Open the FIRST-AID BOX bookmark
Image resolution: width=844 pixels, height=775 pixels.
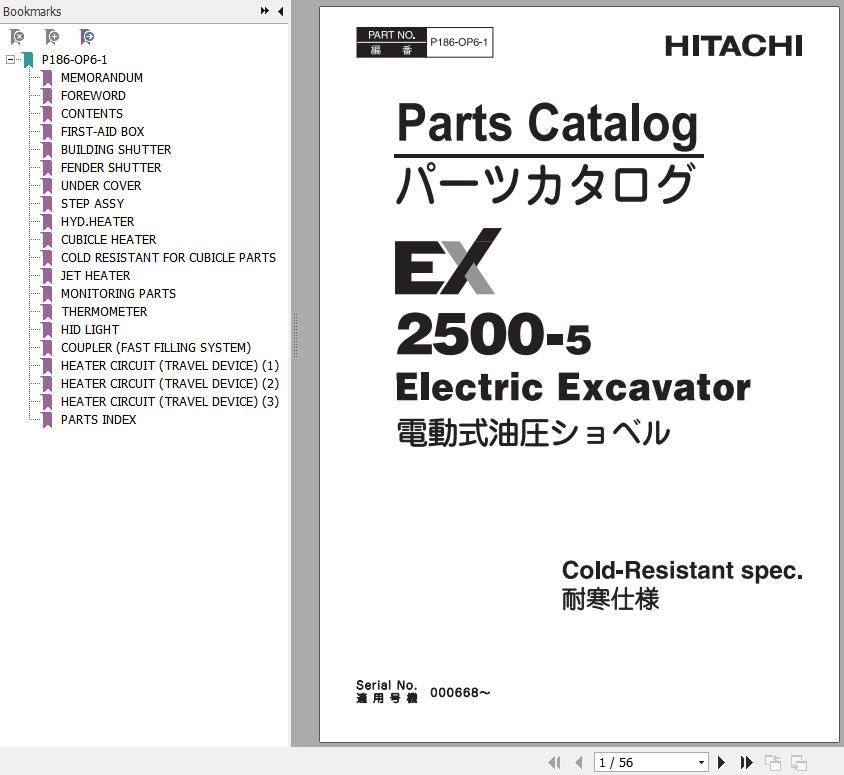(x=102, y=131)
